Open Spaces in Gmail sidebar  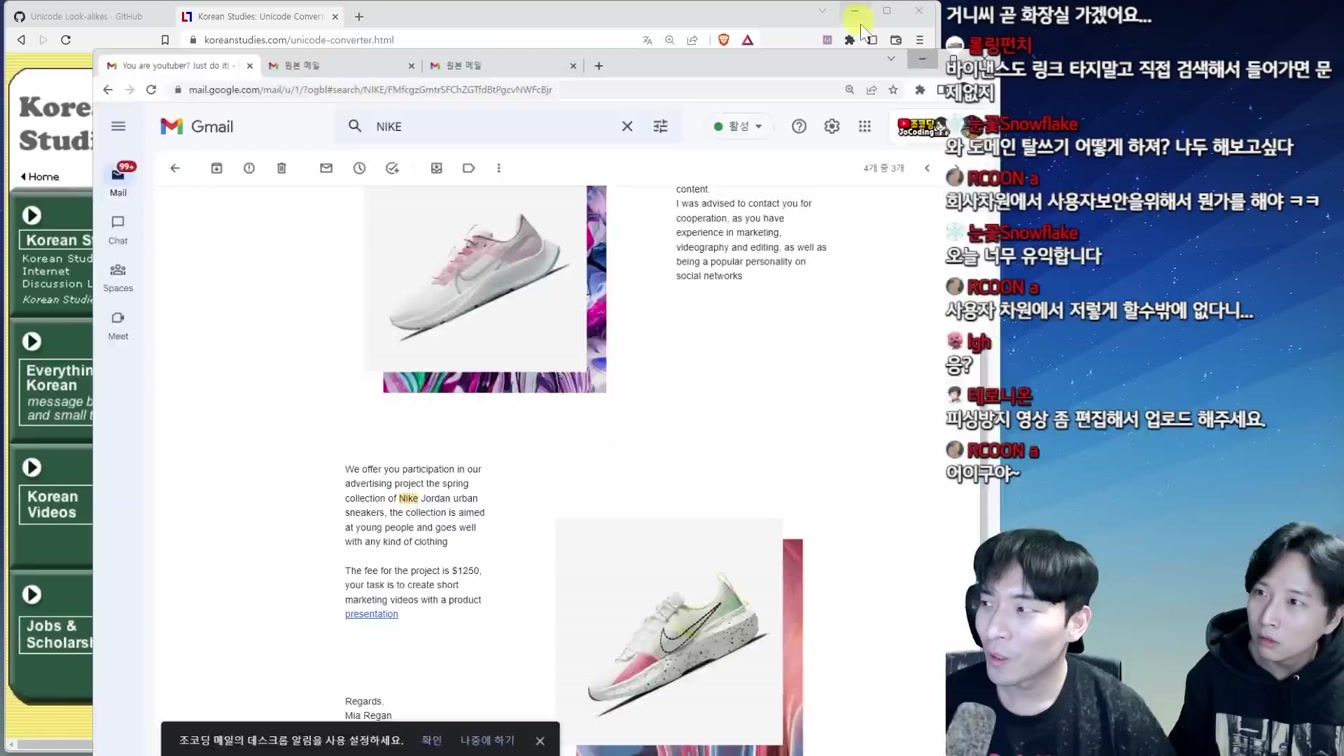coord(118,277)
